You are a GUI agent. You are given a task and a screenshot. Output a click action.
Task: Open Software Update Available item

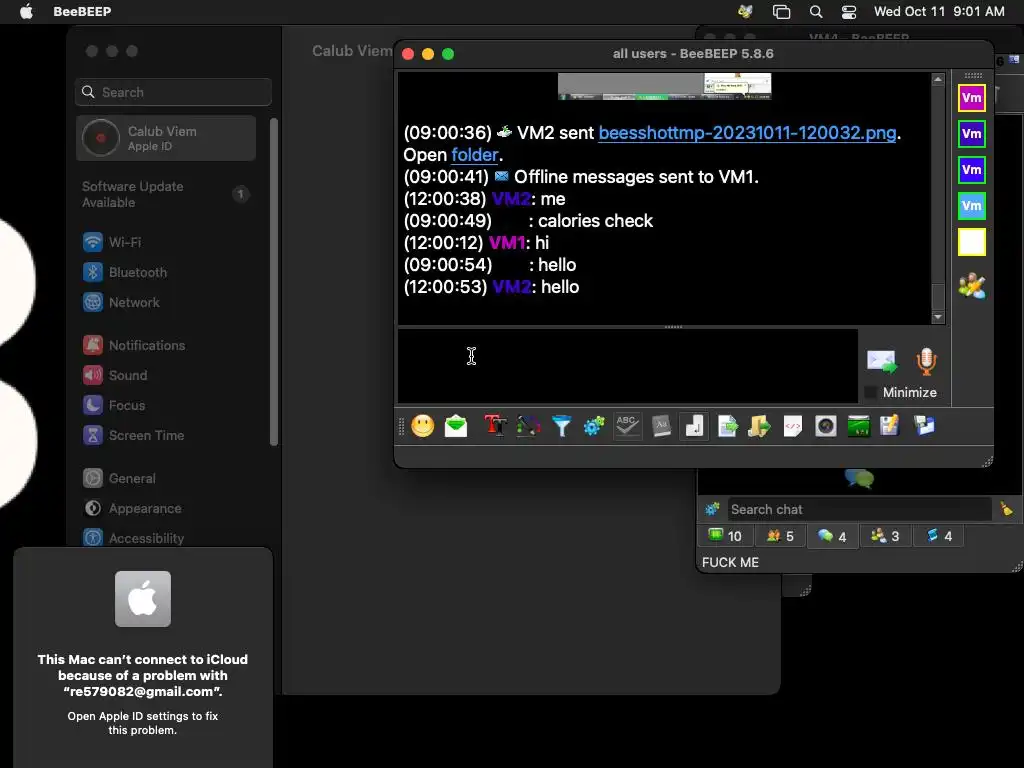coord(166,195)
